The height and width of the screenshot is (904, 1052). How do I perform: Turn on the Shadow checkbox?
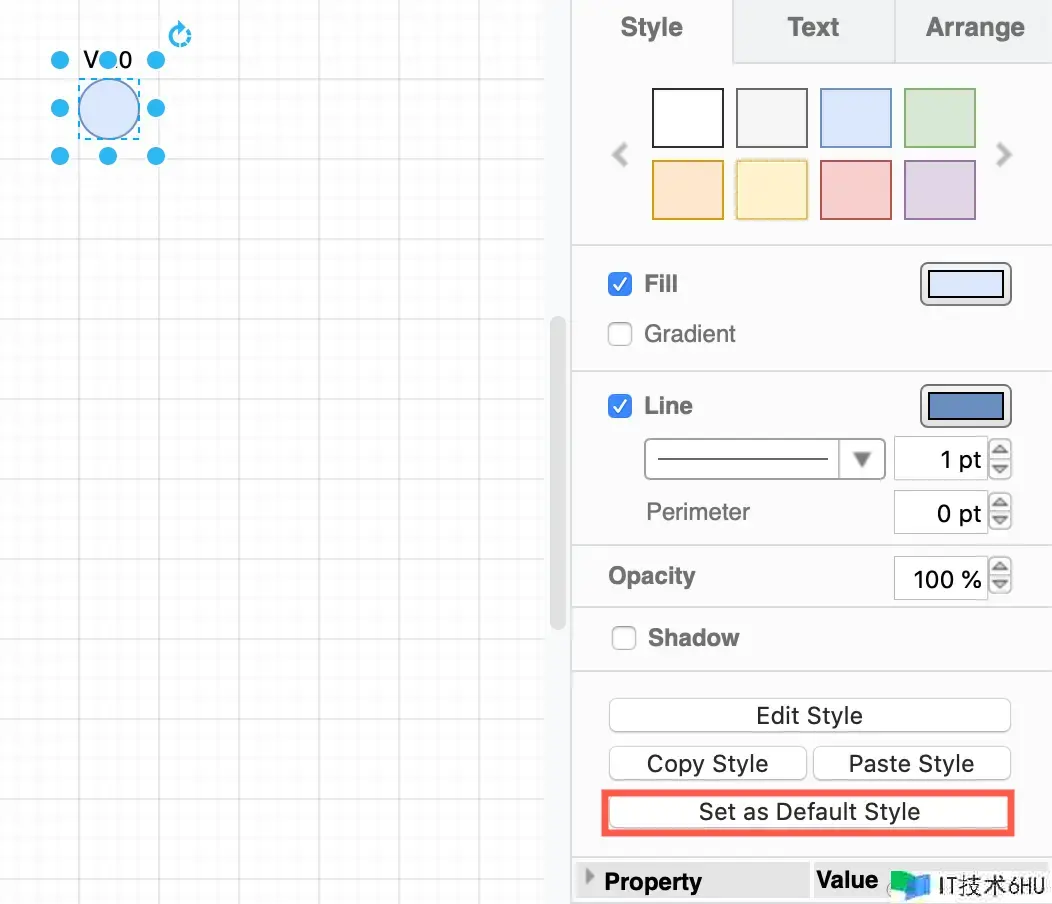click(x=624, y=638)
